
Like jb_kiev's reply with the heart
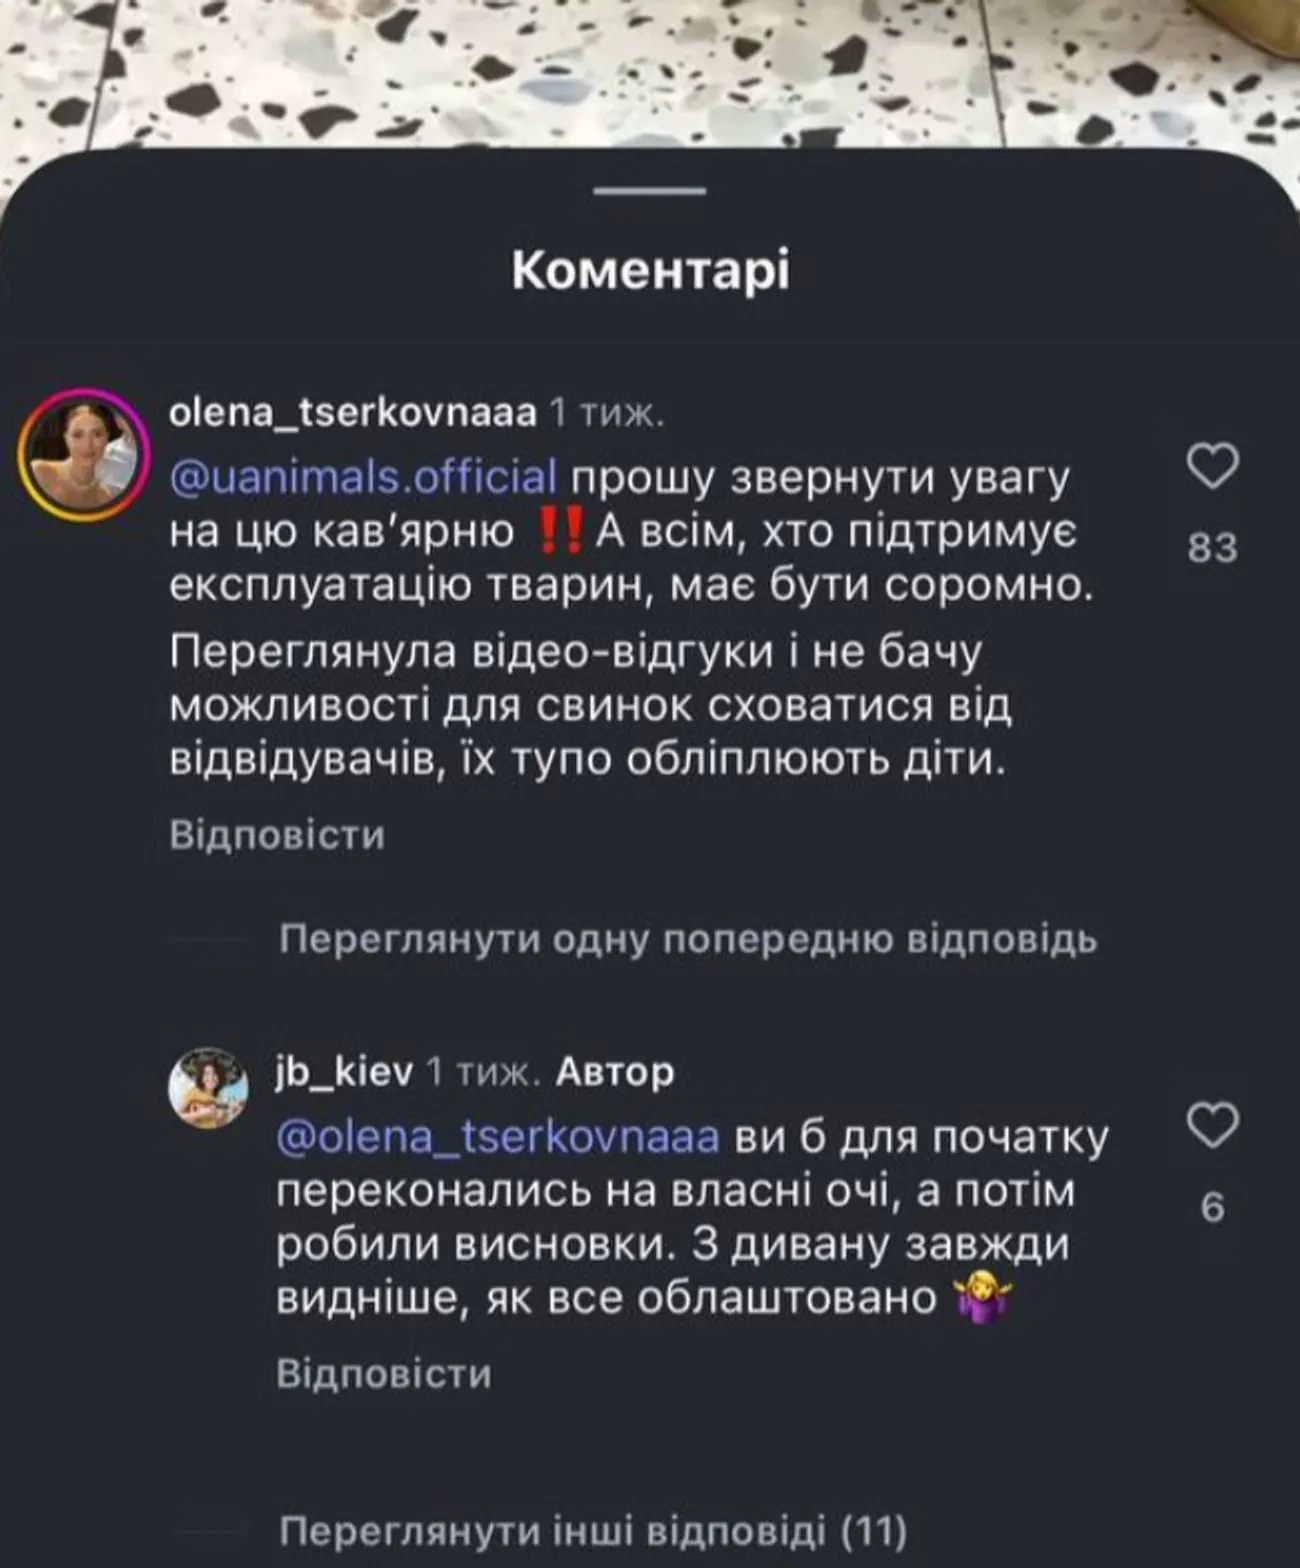click(x=1212, y=1127)
